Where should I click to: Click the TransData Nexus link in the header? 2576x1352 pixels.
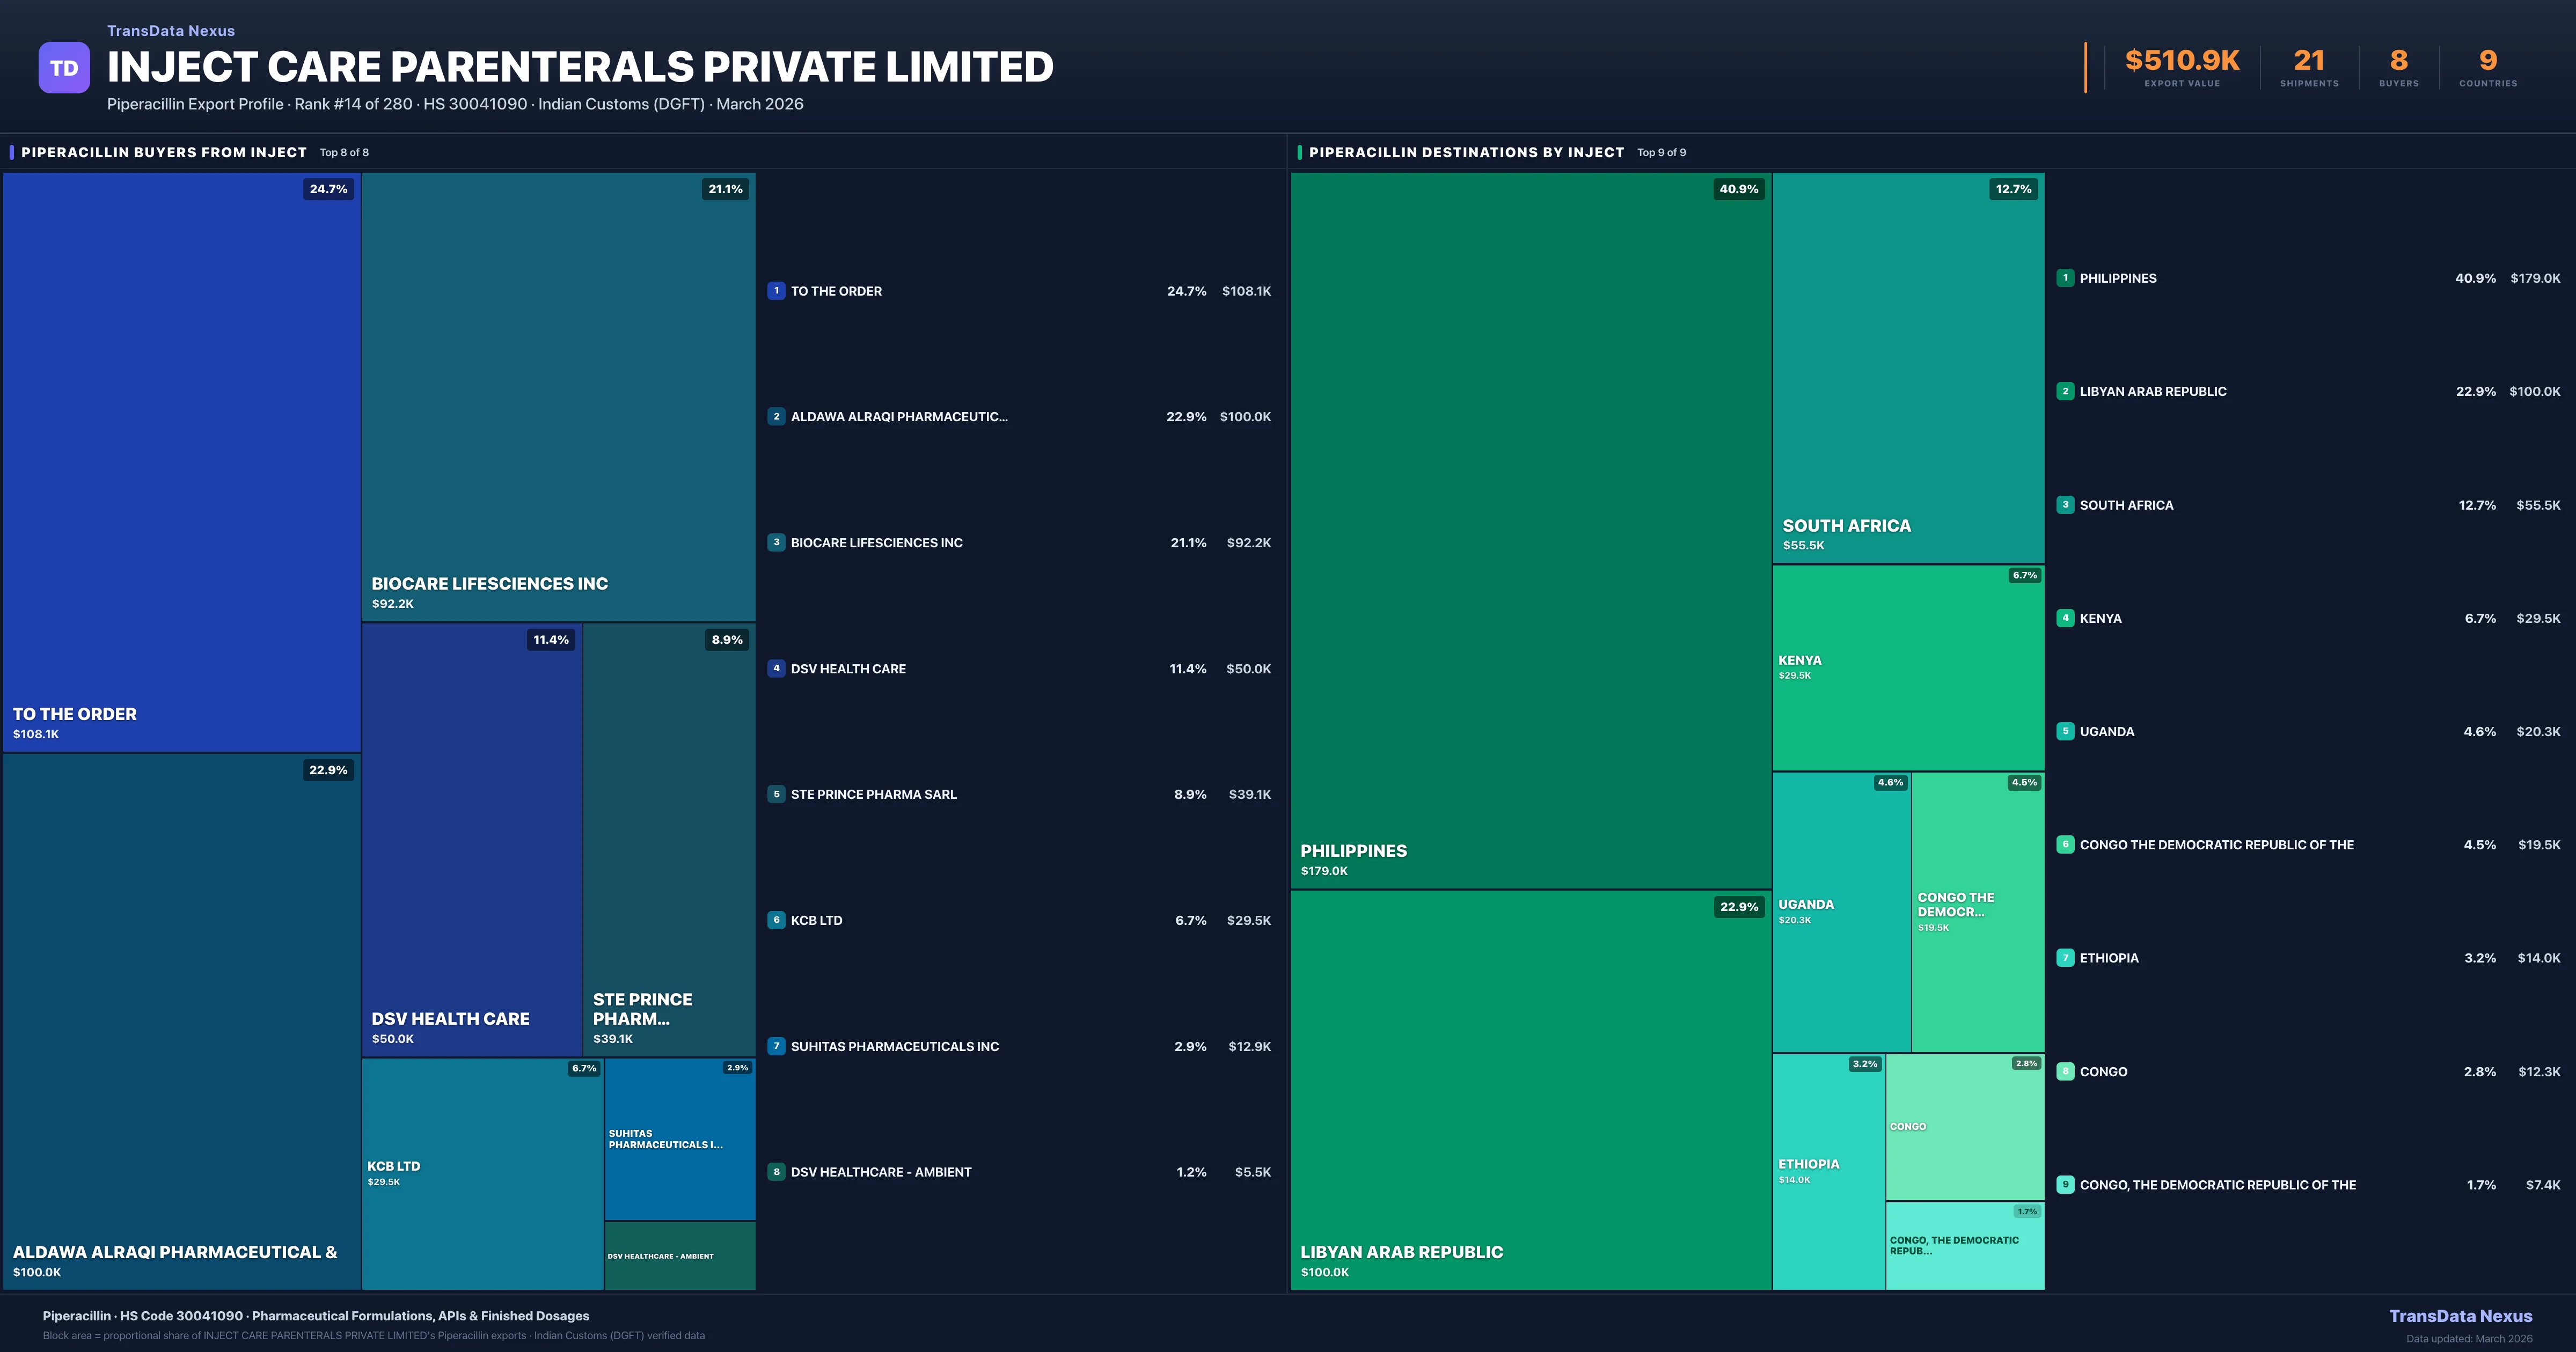coord(171,31)
